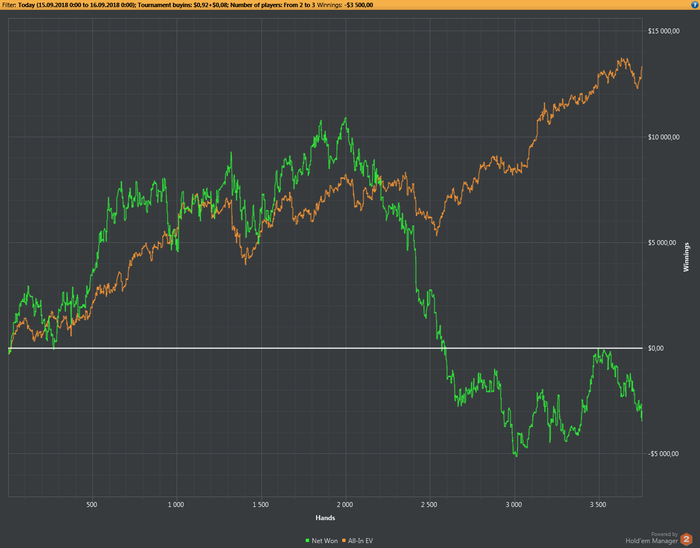This screenshot has height=548, width=700.
Task: Click the 3 500 hands axis tick label
Action: [x=598, y=505]
